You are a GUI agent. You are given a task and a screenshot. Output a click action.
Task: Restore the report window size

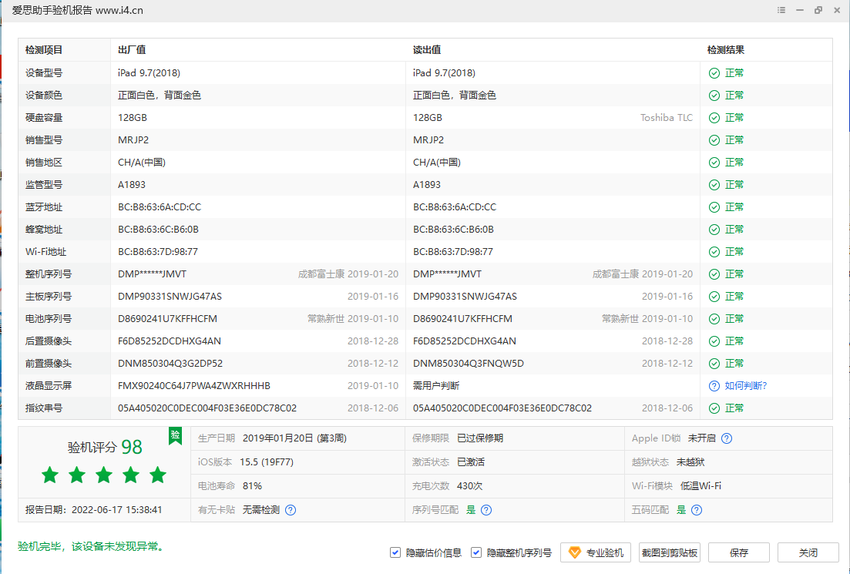(818, 10)
